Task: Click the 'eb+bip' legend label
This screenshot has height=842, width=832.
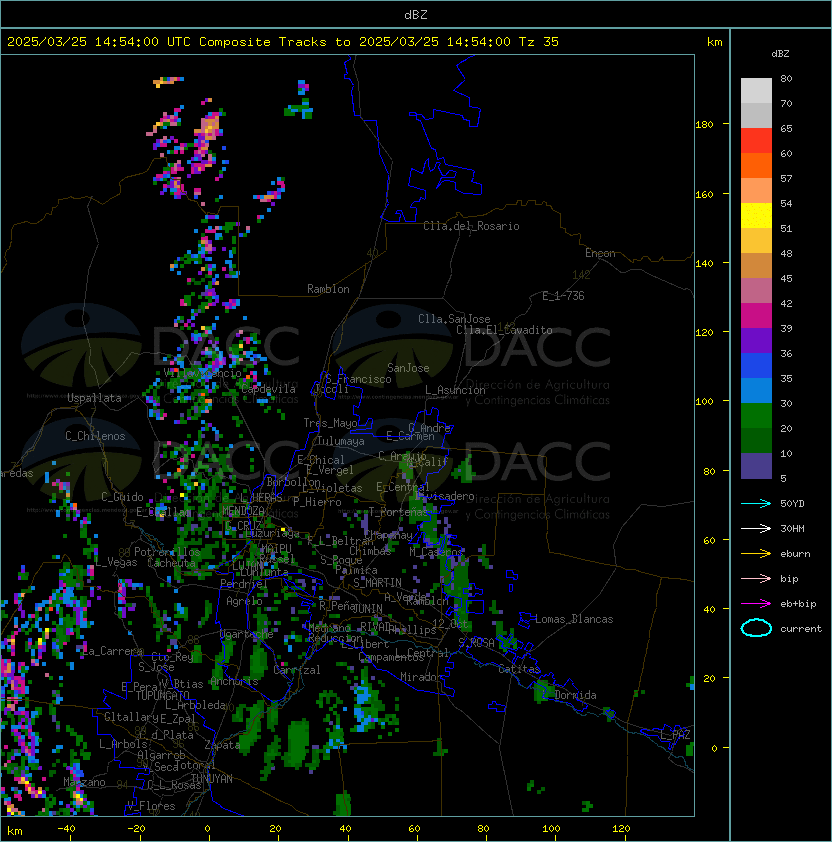Action: 798,604
